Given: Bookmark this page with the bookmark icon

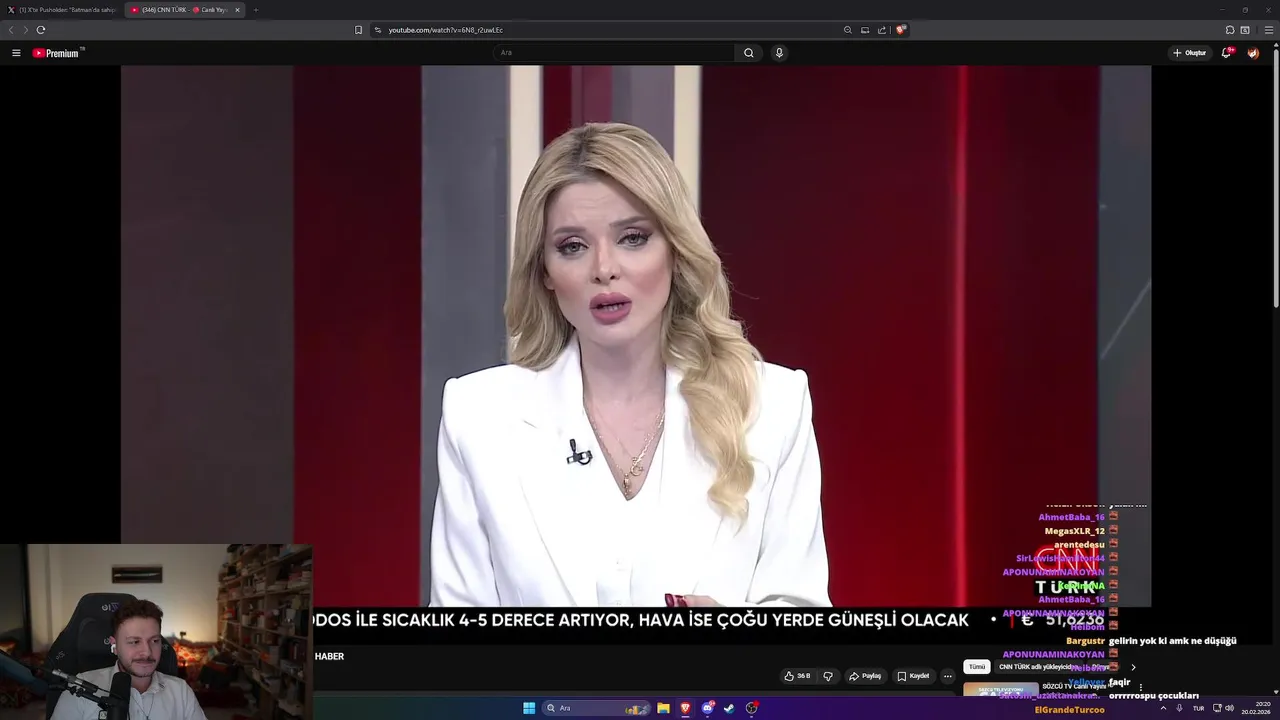Looking at the screenshot, I should (x=358, y=30).
